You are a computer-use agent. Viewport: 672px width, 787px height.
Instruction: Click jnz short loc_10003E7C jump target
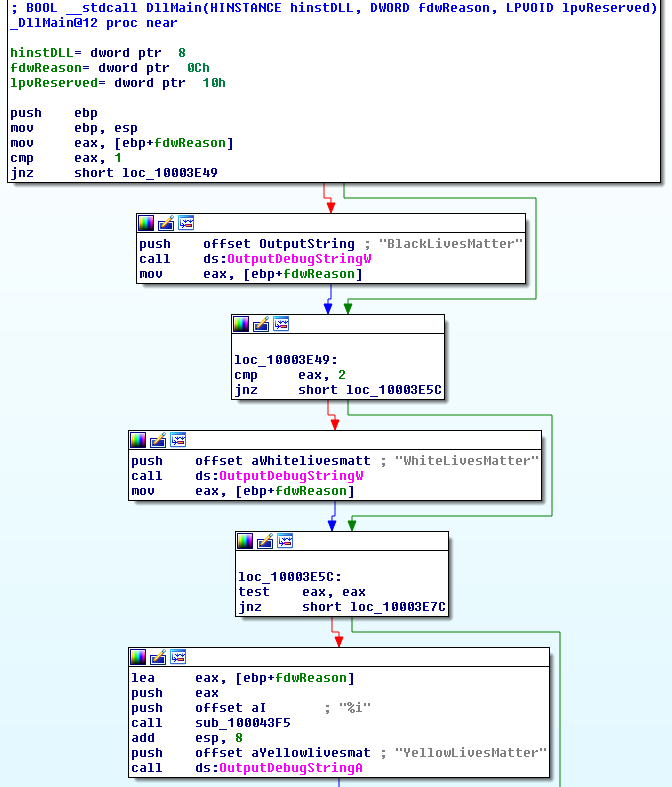point(398,607)
